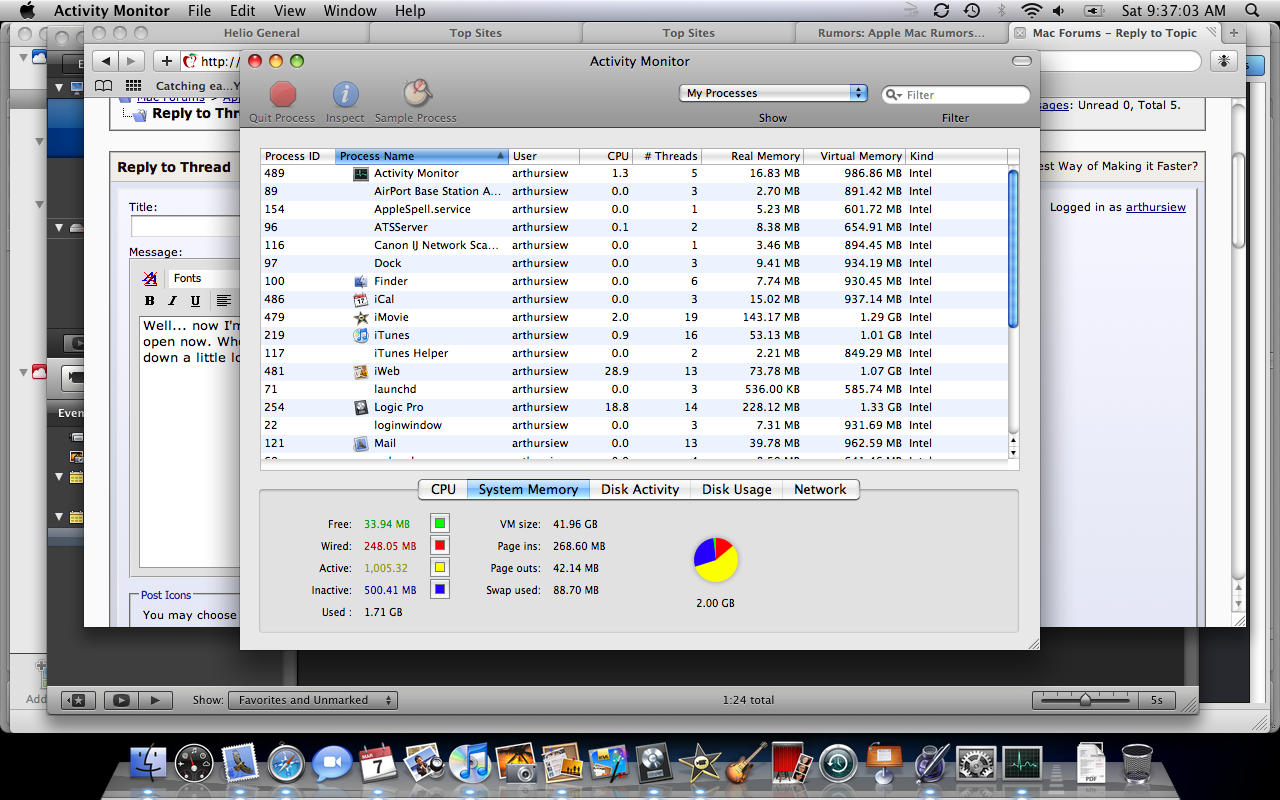The image size is (1280, 800).
Task: Click the Virtual Memory column header
Action: (855, 156)
